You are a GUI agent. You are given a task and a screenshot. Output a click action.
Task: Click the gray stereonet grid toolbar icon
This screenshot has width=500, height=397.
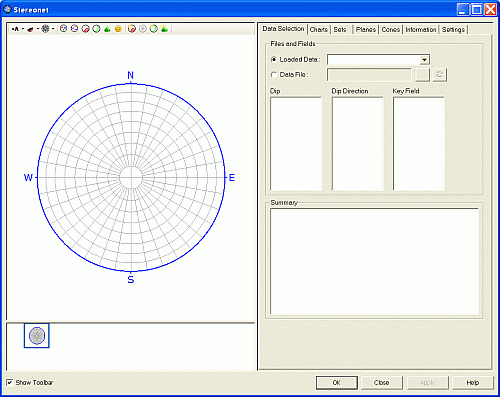coord(45,29)
